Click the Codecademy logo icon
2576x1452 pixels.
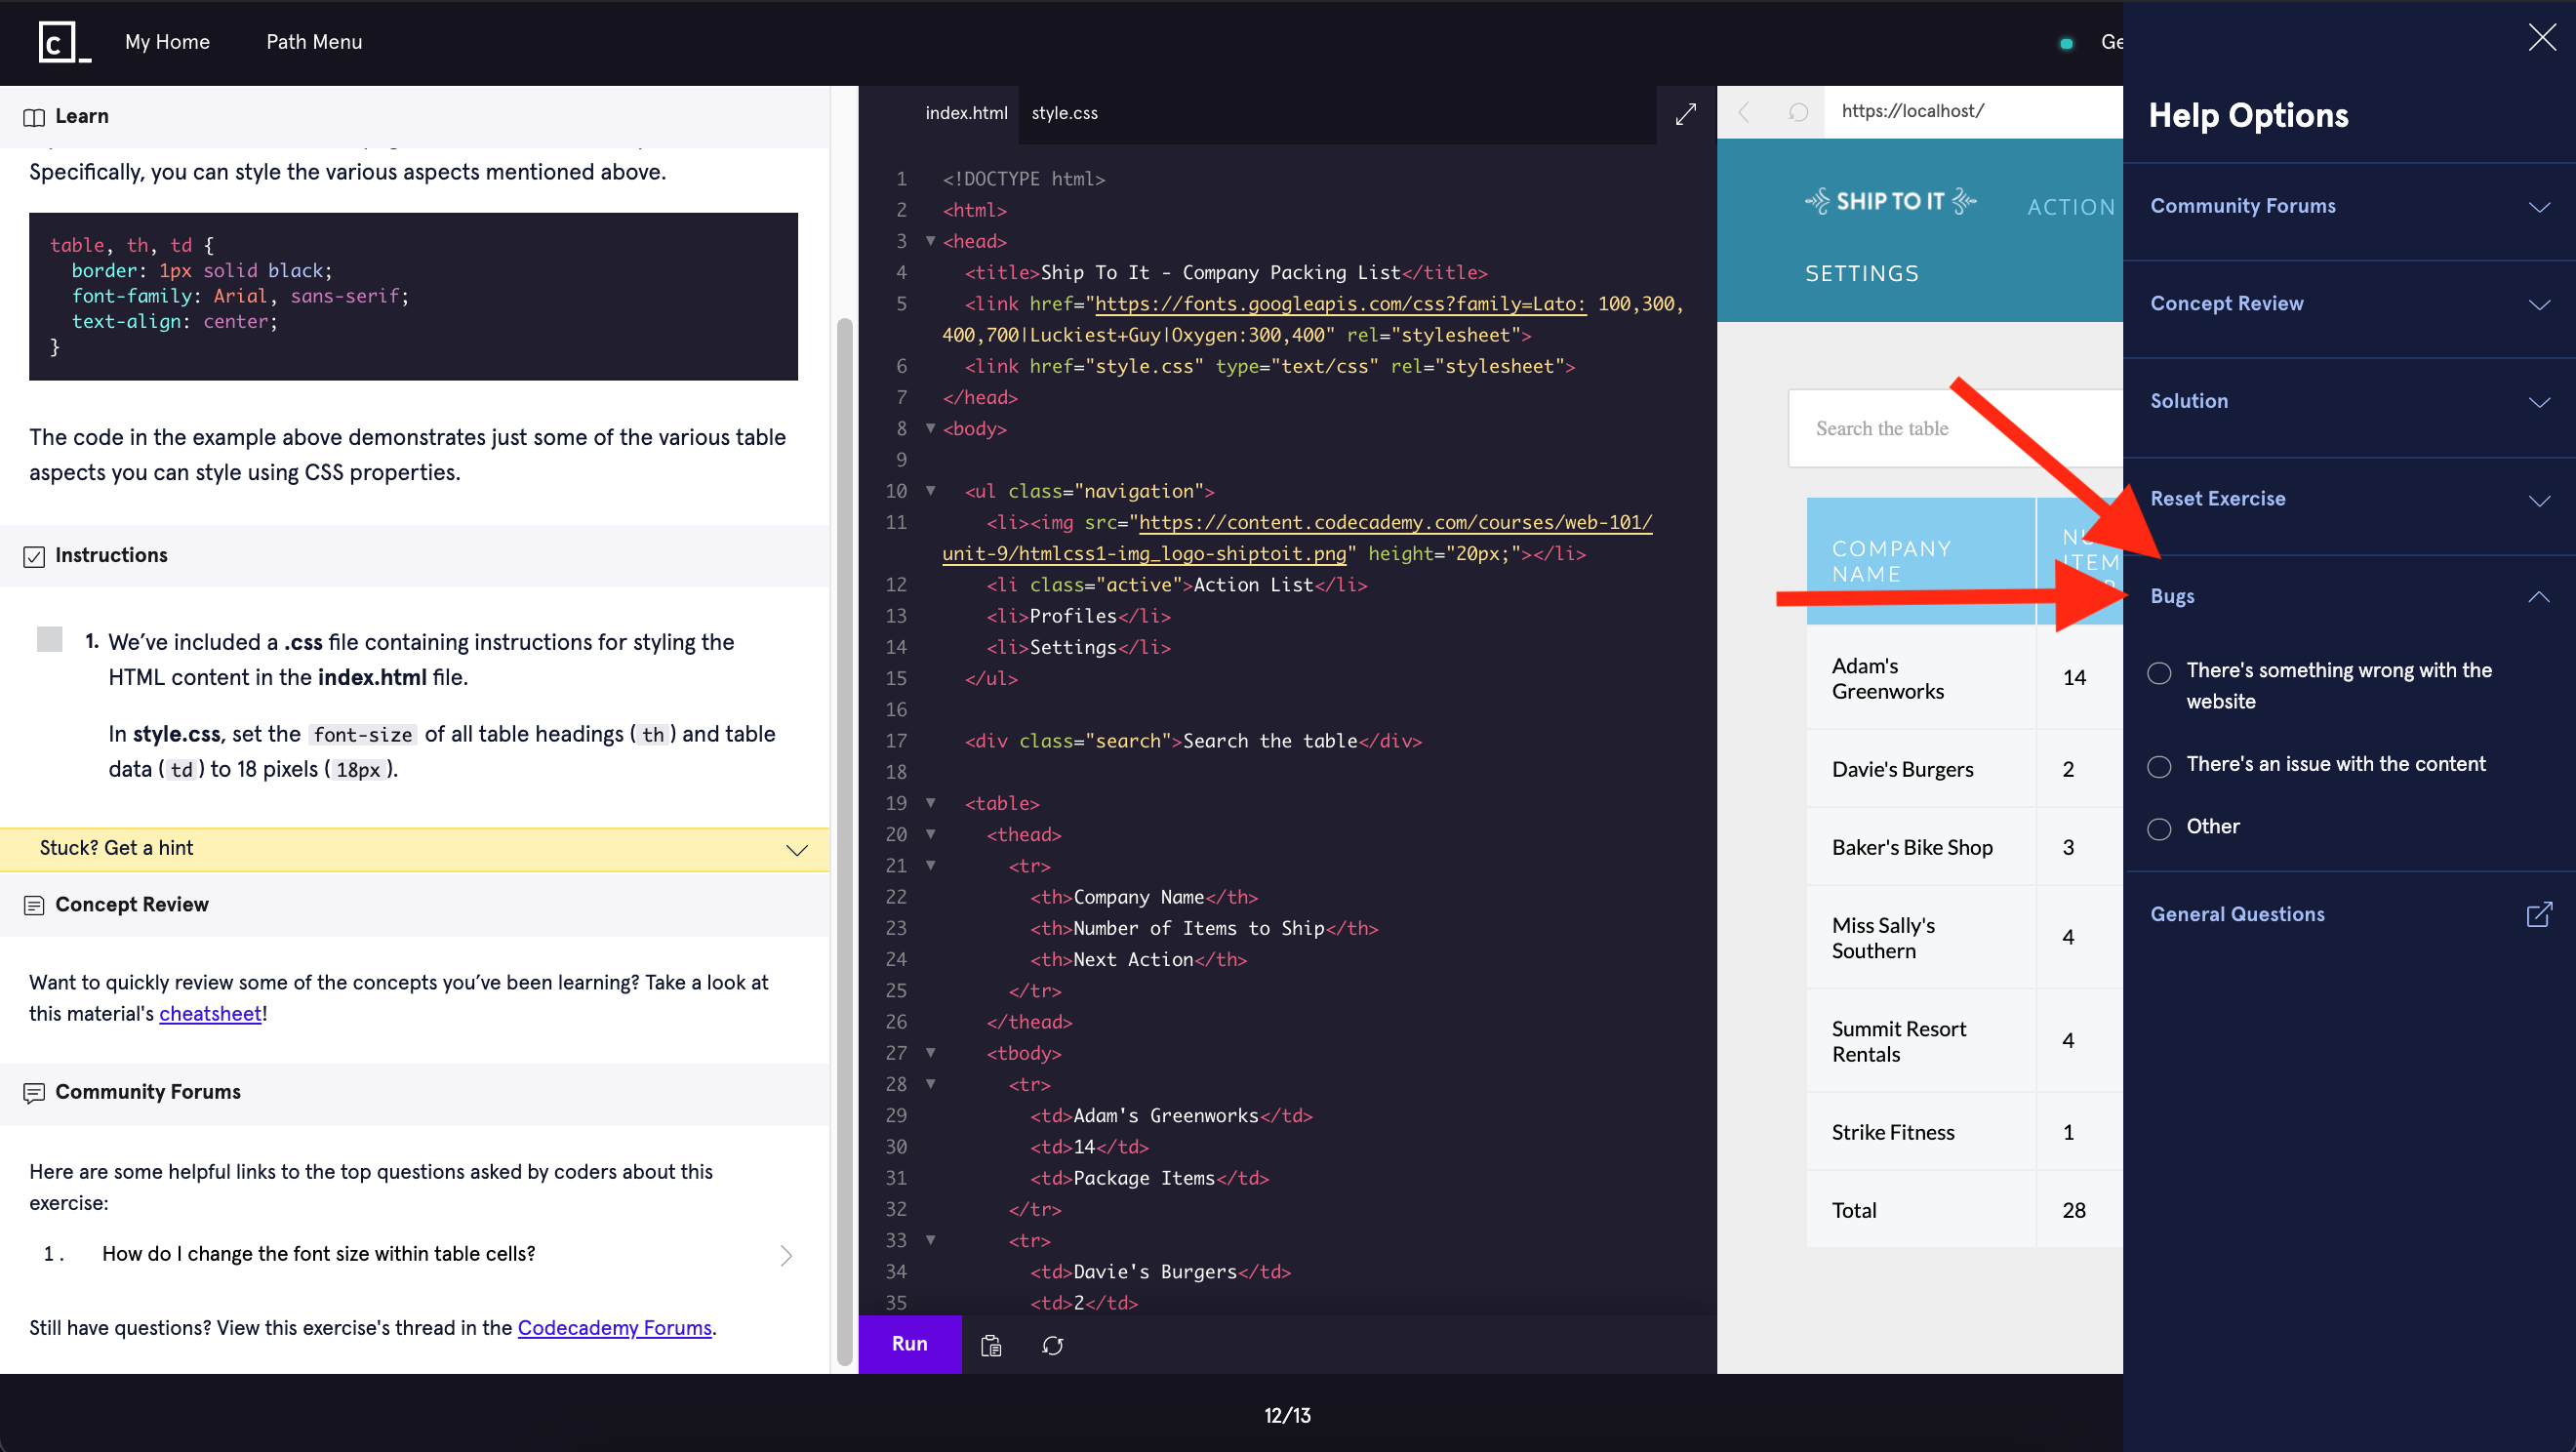click(x=63, y=42)
